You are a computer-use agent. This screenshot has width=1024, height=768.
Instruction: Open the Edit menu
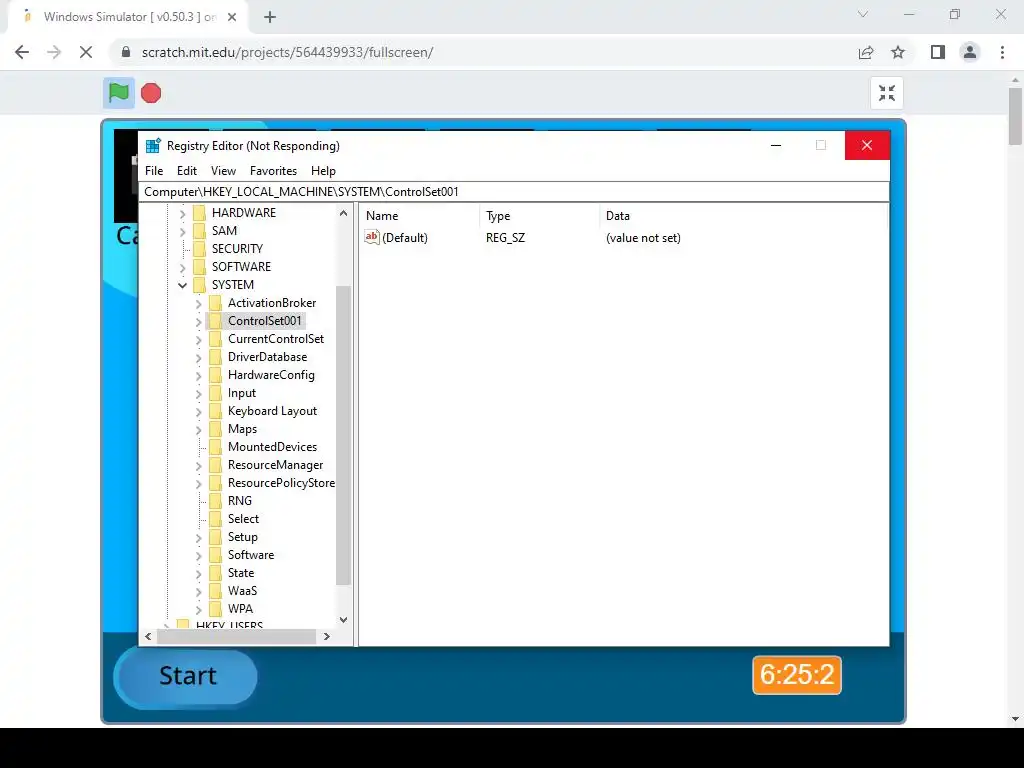(187, 170)
